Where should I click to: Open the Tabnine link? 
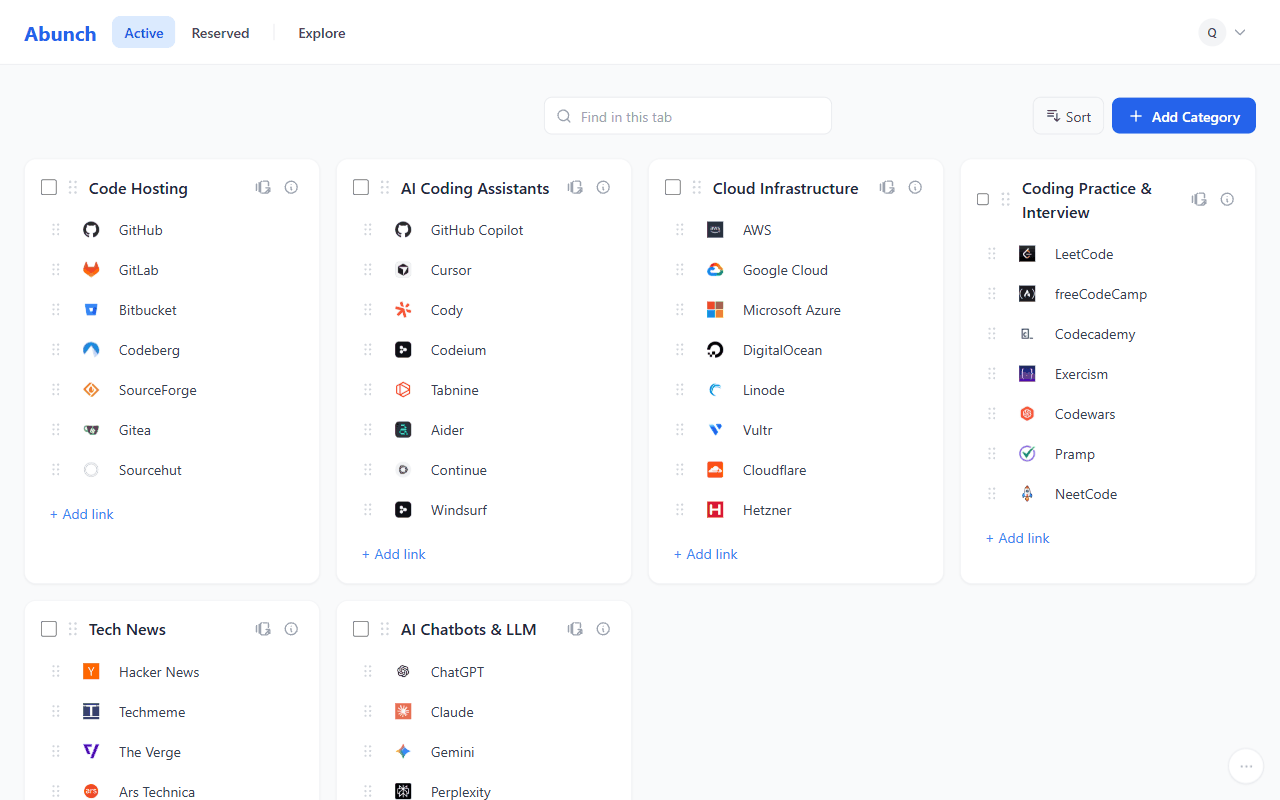point(455,390)
